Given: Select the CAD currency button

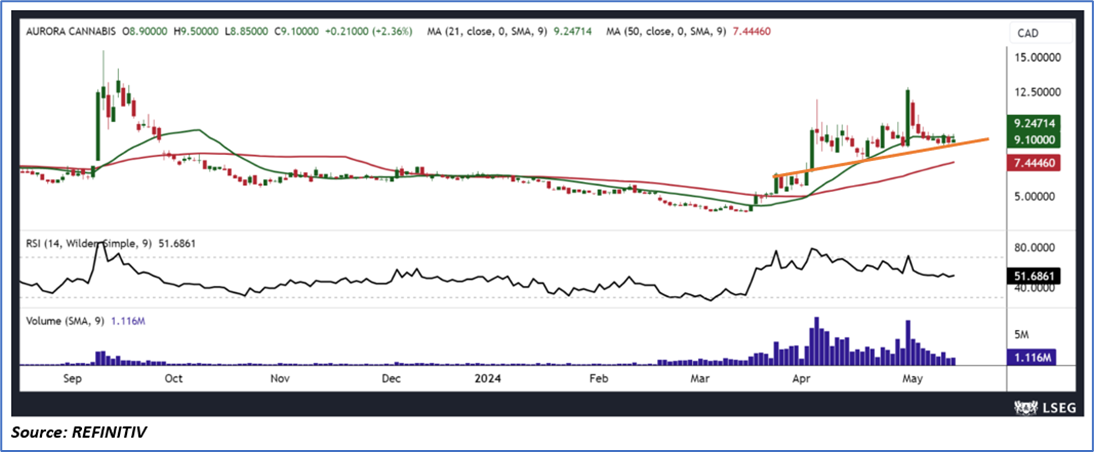Looking at the screenshot, I should [x=1041, y=32].
